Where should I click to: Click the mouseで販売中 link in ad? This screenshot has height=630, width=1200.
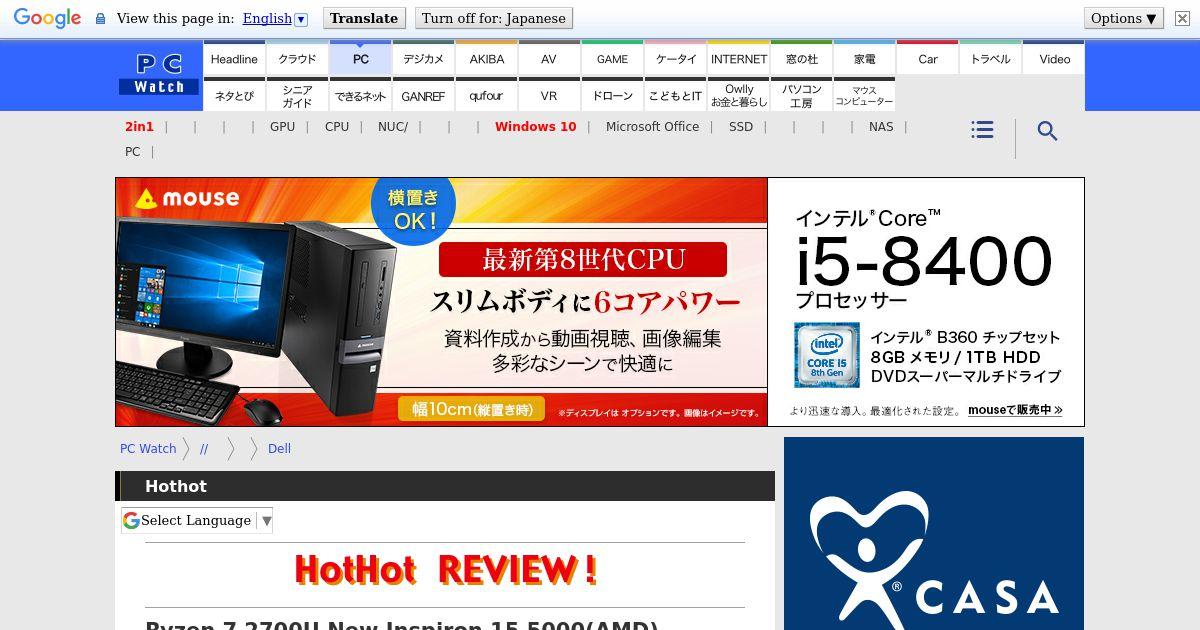tap(1015, 410)
